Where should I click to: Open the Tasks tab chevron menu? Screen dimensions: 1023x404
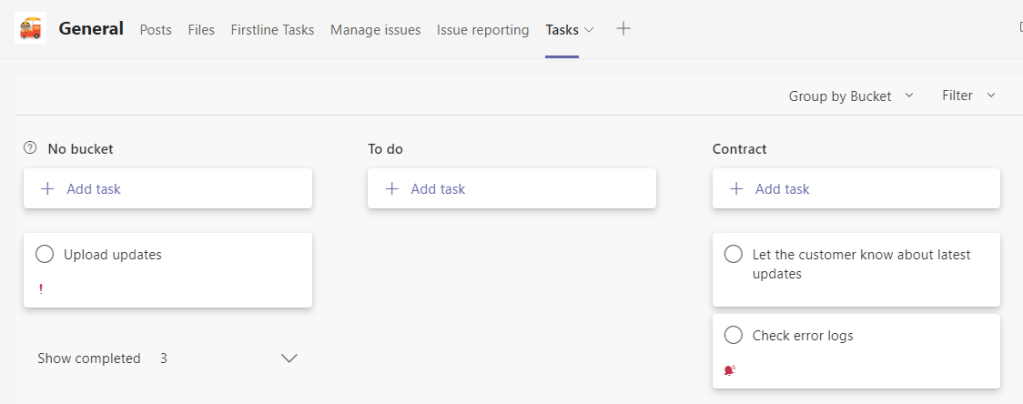click(589, 30)
